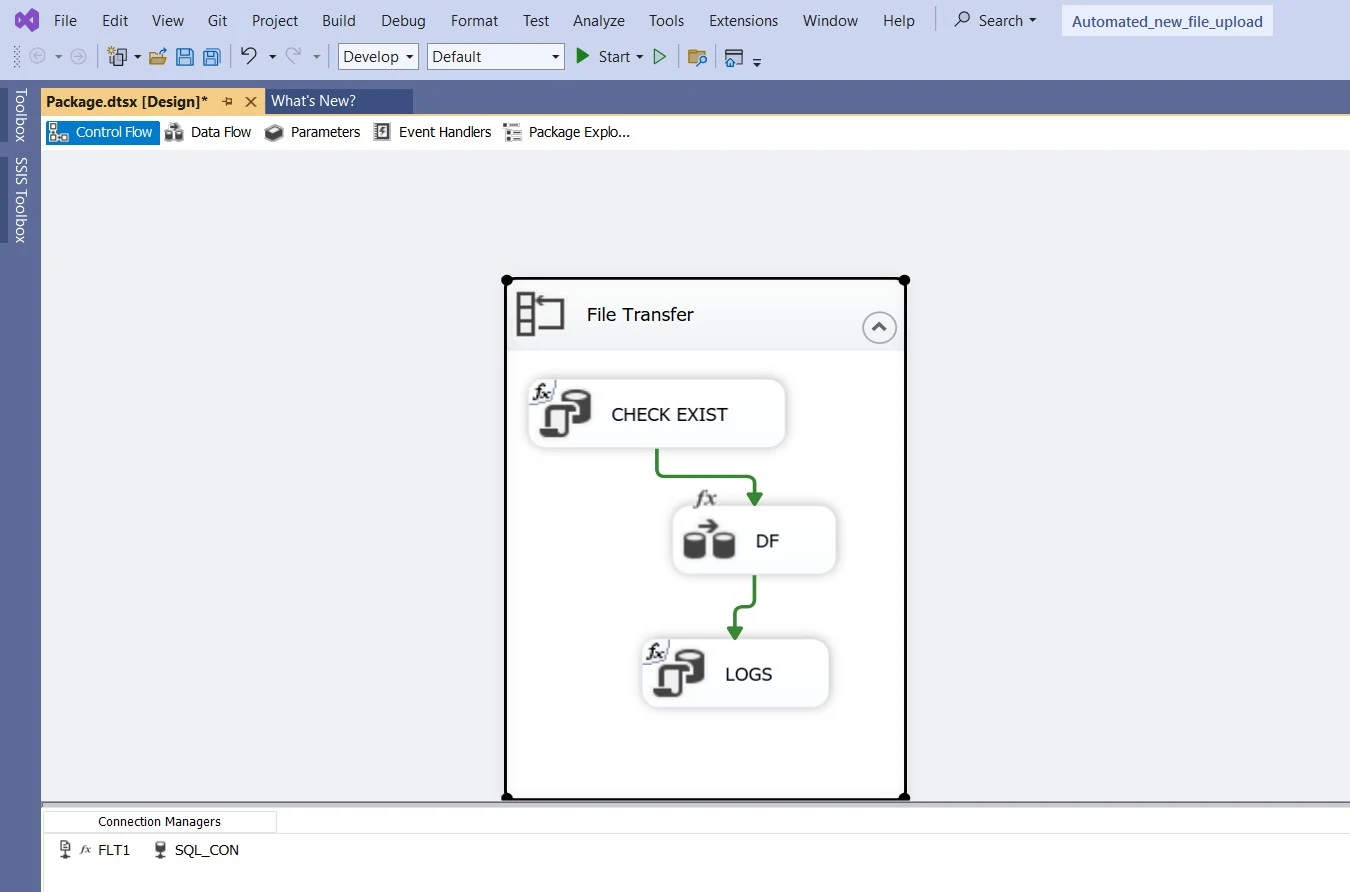Pin the Package.dtsx tab
Viewport: 1350px width, 892px height.
228,102
